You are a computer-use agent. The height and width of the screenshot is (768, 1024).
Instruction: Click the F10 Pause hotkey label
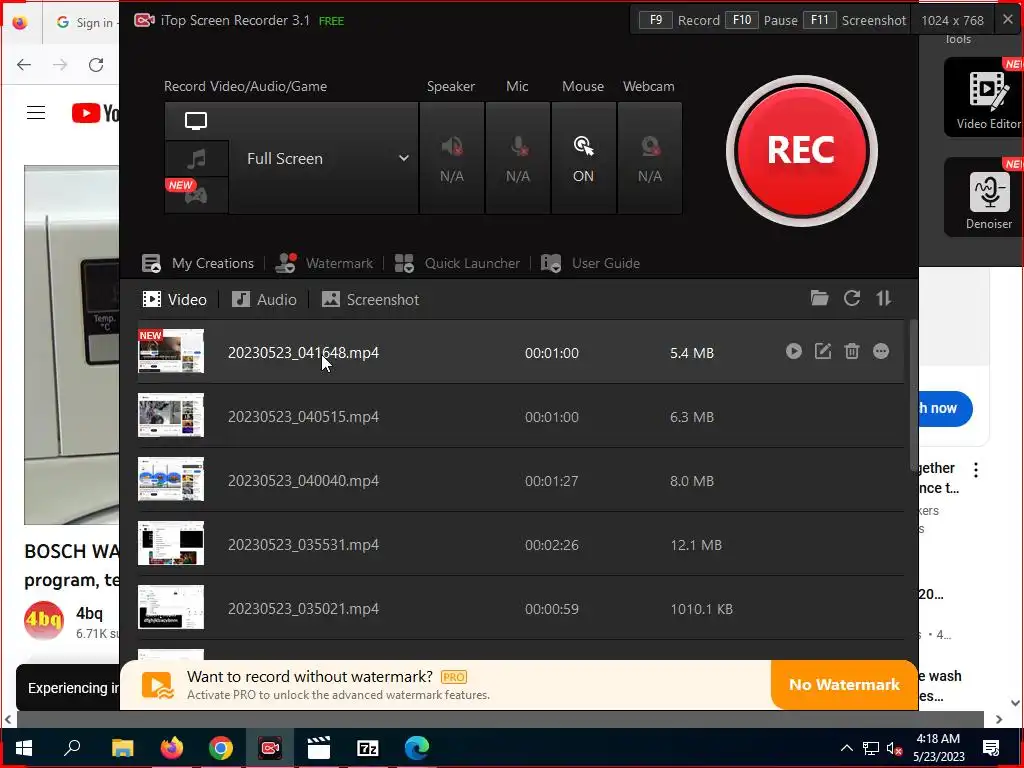click(762, 20)
